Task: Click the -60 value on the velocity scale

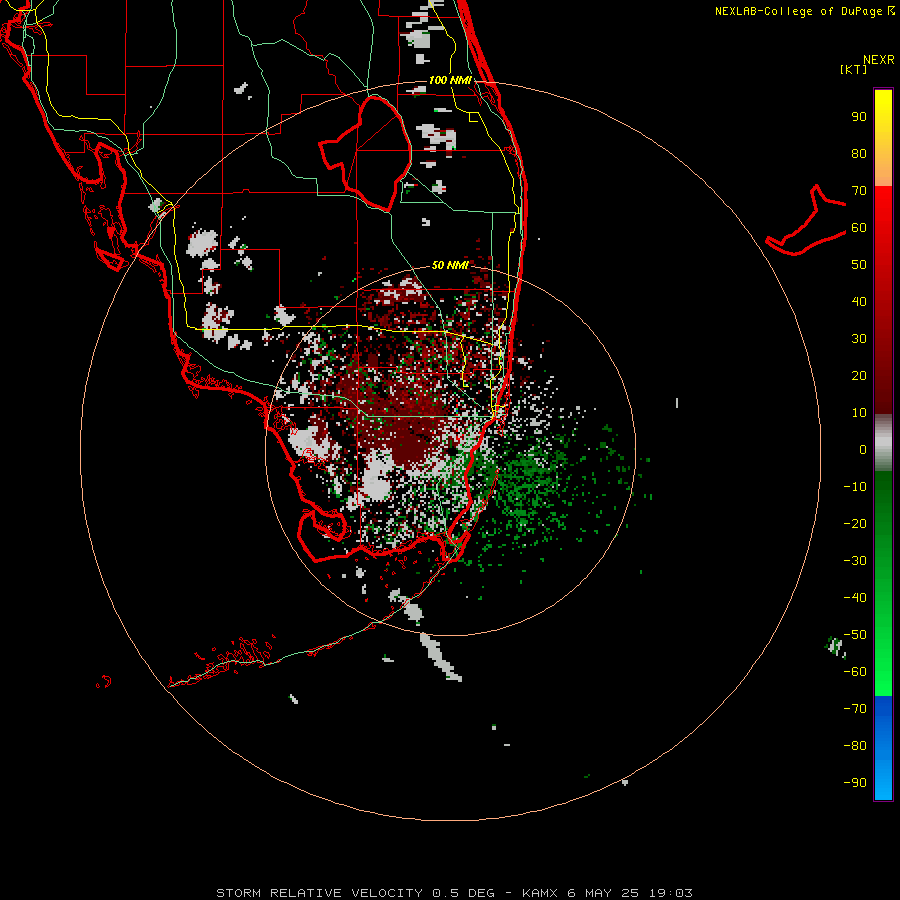Action: coord(855,672)
